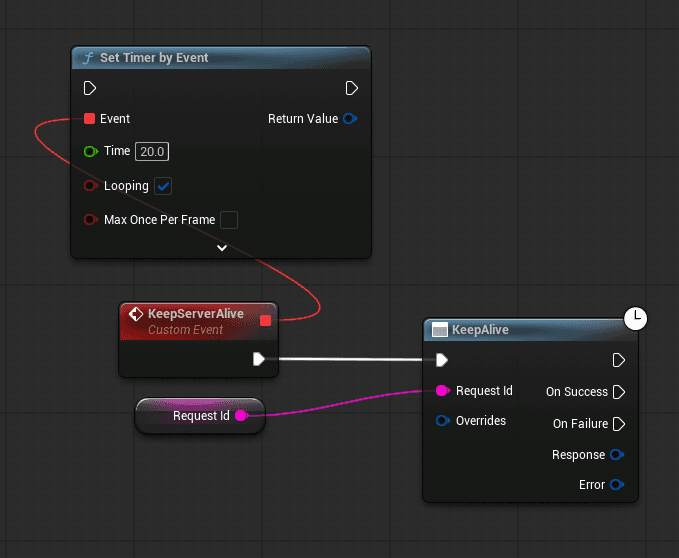
Task: Click the function icon on Set Timer by Event title
Action: (88, 58)
